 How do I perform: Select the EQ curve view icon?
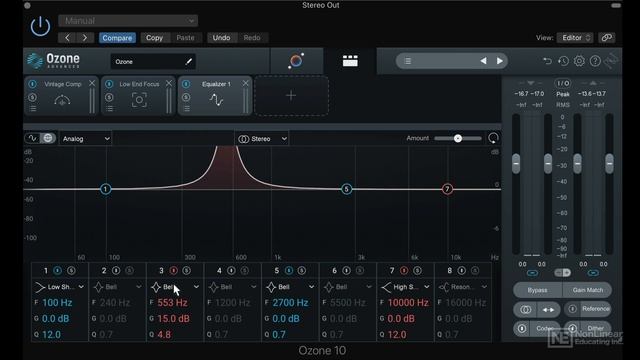pyautogui.click(x=32, y=138)
